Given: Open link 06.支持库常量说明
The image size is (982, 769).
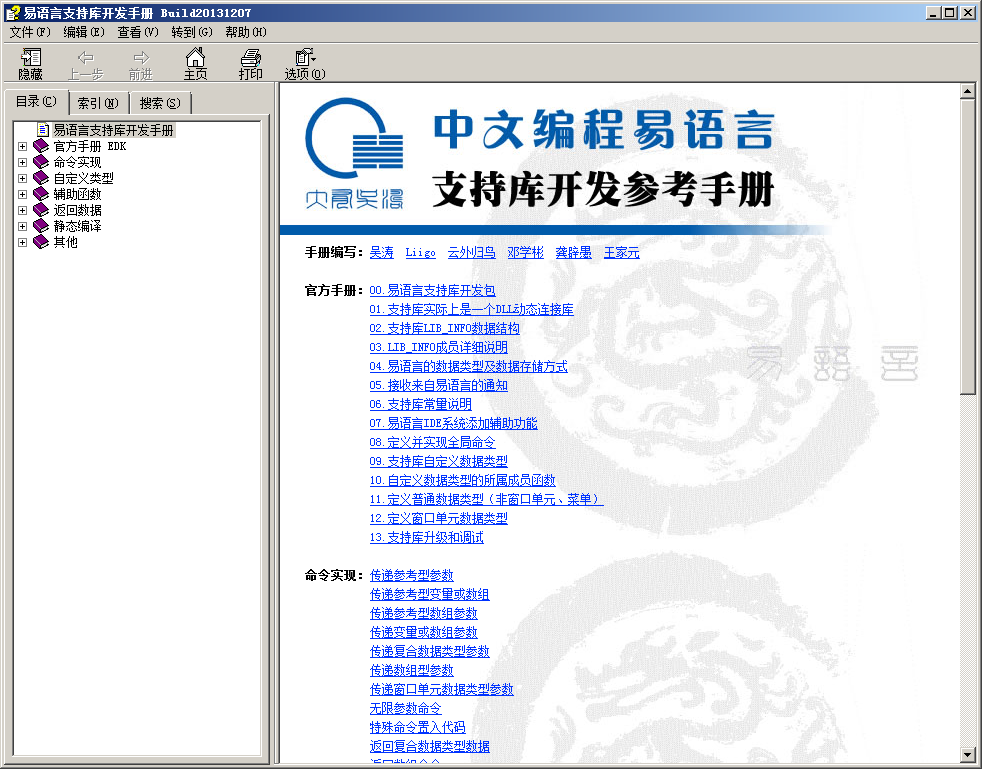Looking at the screenshot, I should click(420, 404).
